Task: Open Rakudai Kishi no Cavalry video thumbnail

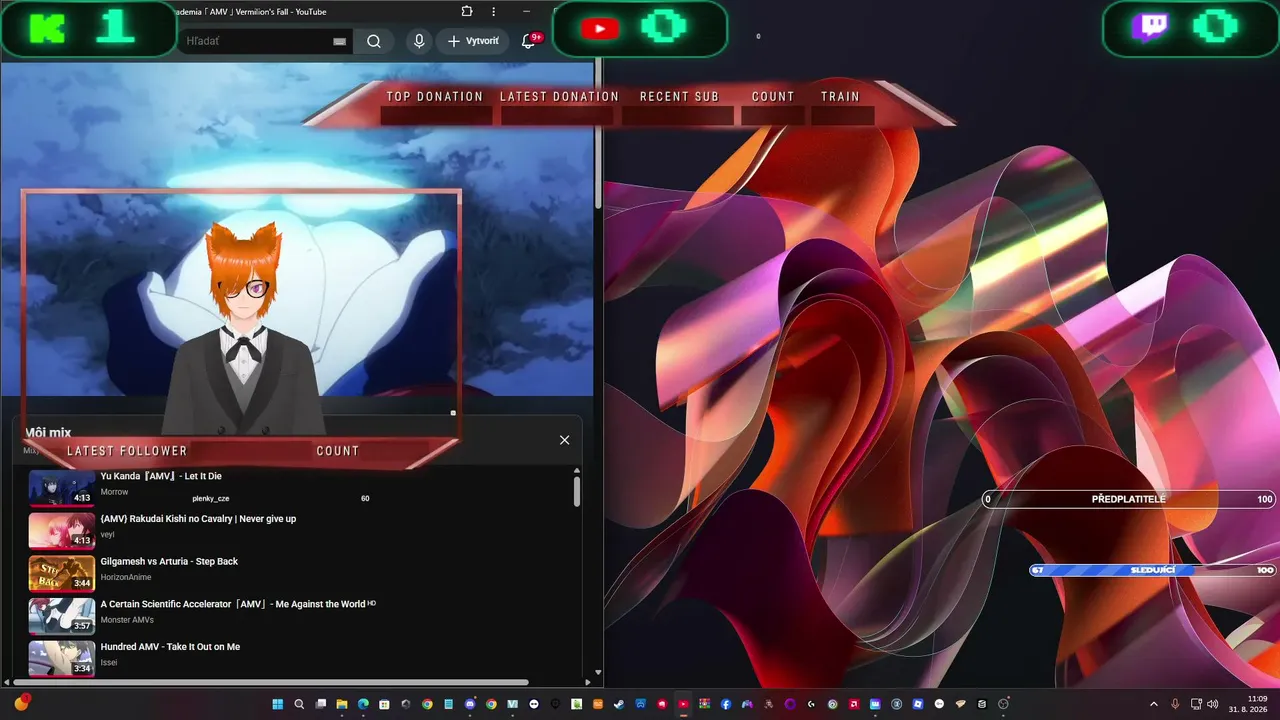Action: (62, 531)
